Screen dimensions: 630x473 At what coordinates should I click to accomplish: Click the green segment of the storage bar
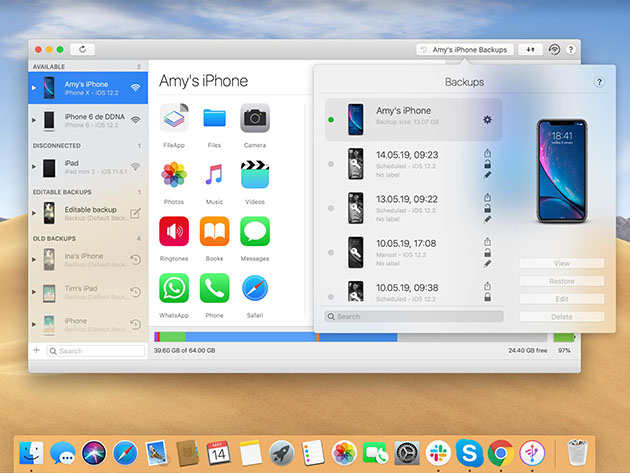[x=173, y=337]
